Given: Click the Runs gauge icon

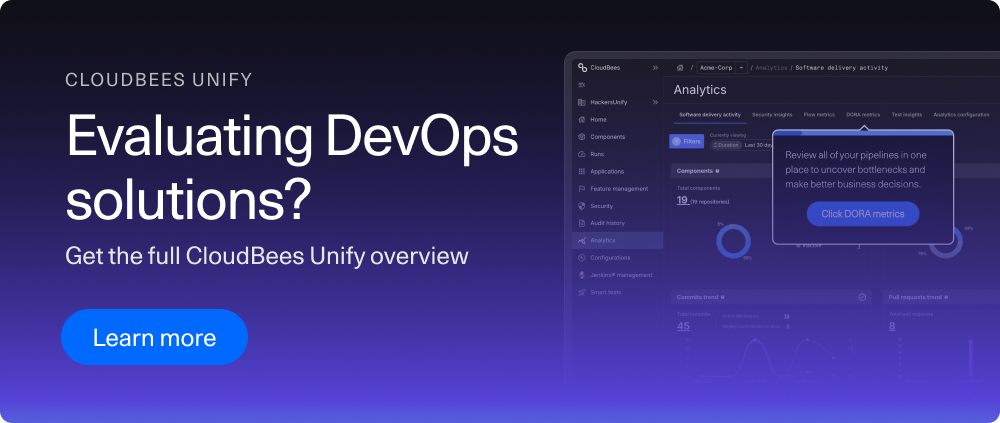Looking at the screenshot, I should tap(582, 154).
